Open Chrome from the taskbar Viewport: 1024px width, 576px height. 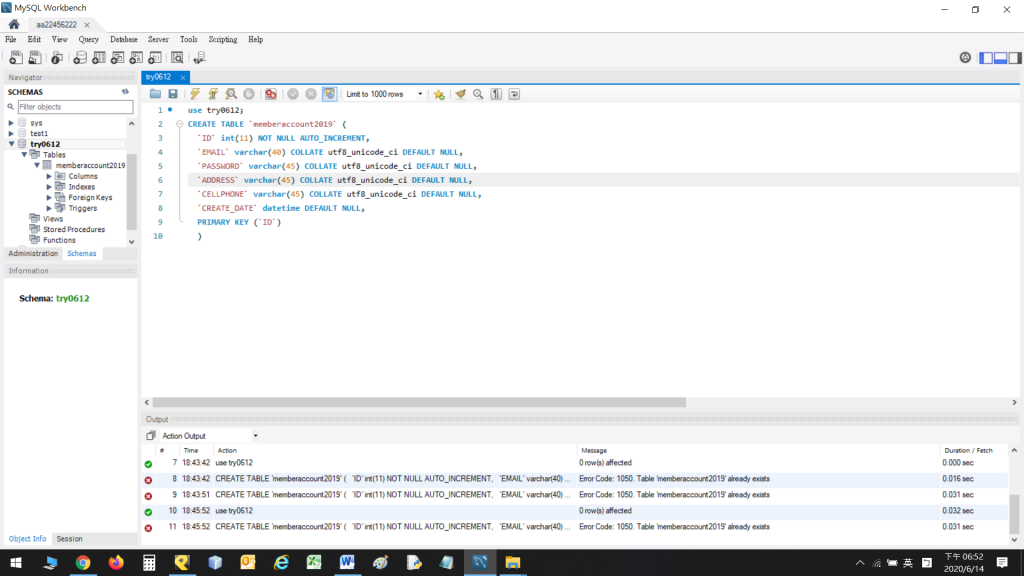83,562
